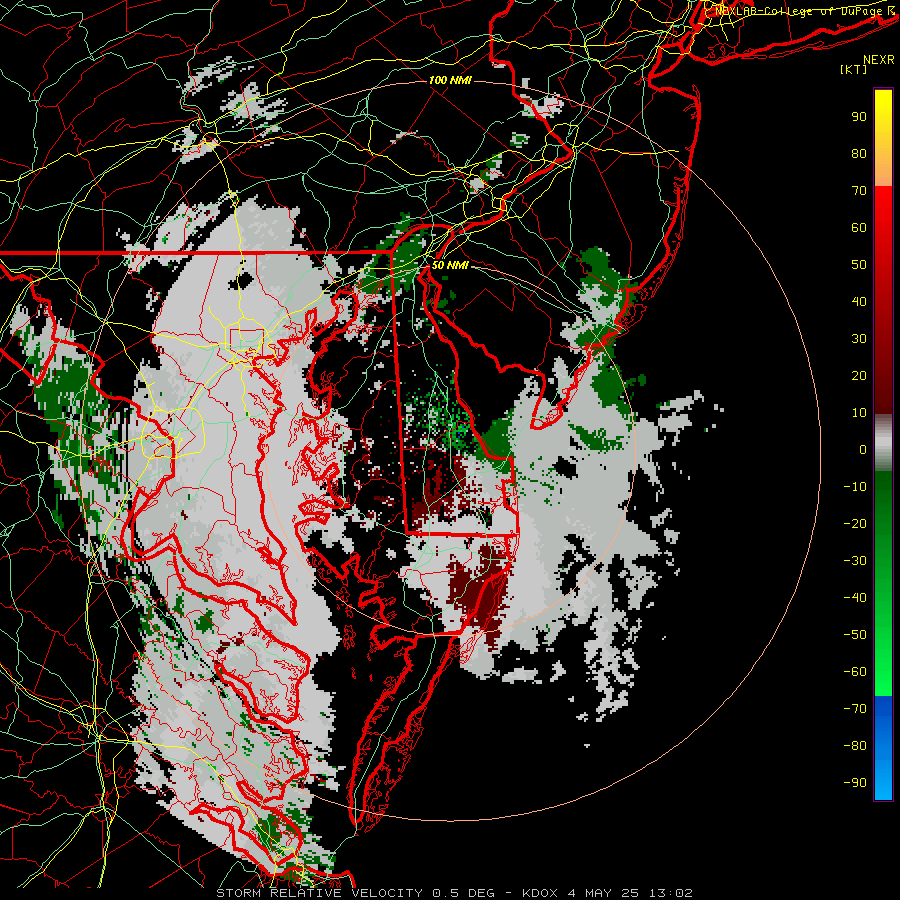Click the 90 value on velocity scale
900x900 pixels.
[x=859, y=117]
